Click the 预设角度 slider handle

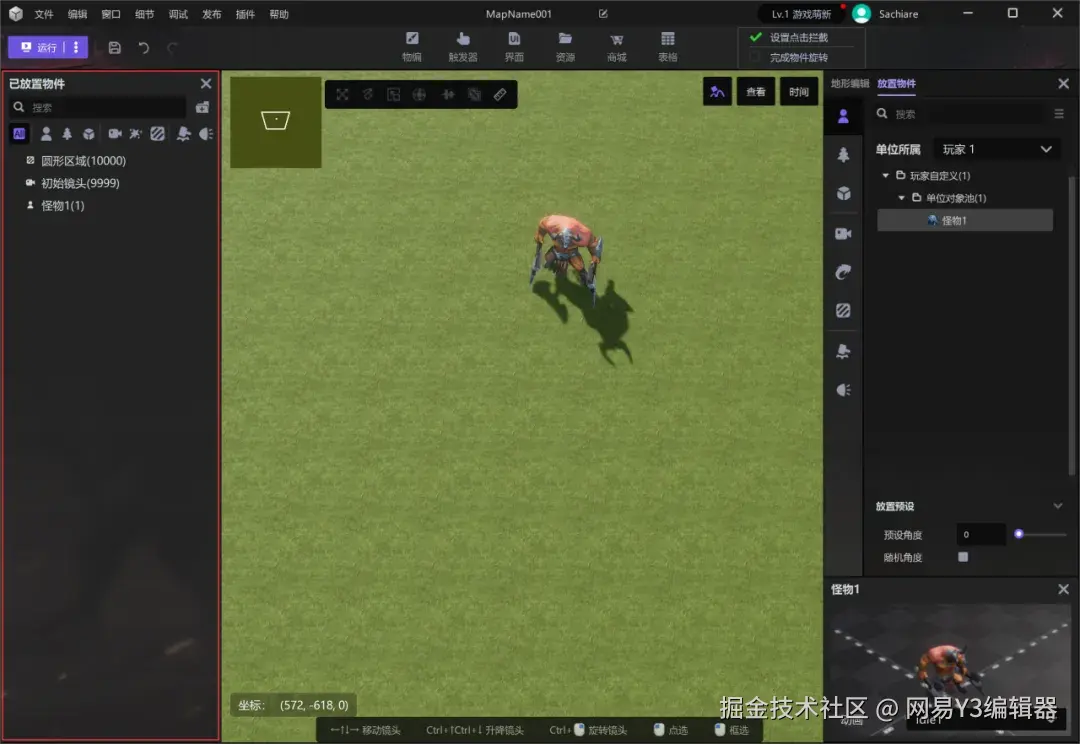(x=1019, y=534)
